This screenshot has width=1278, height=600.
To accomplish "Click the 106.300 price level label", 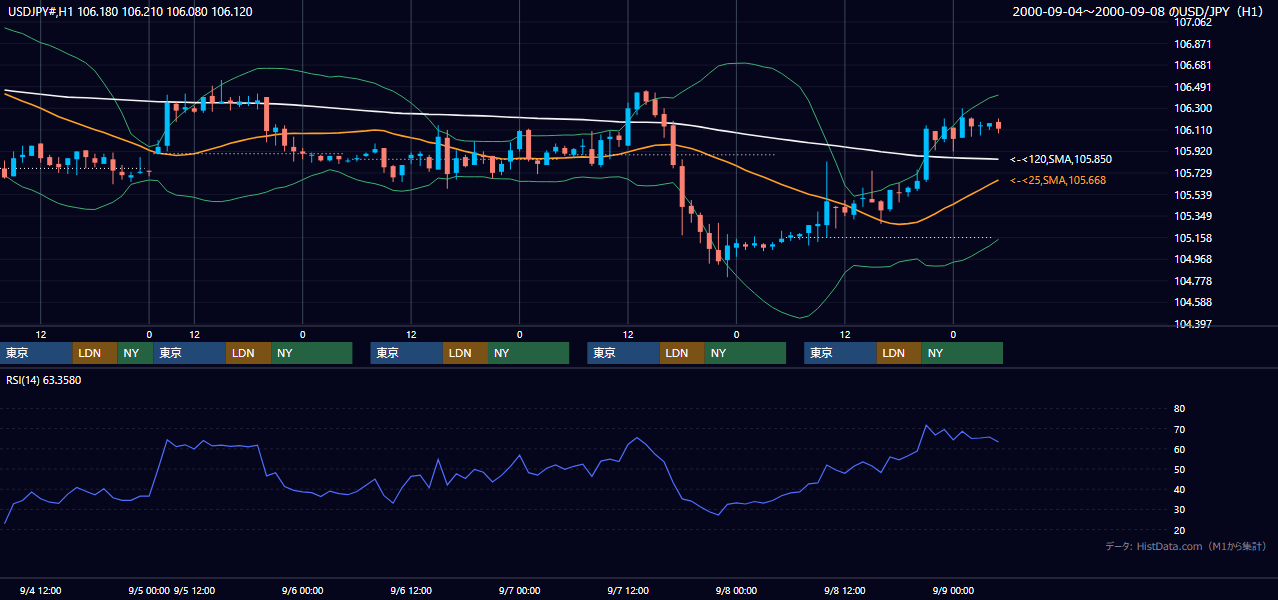I will pyautogui.click(x=1192, y=108).
